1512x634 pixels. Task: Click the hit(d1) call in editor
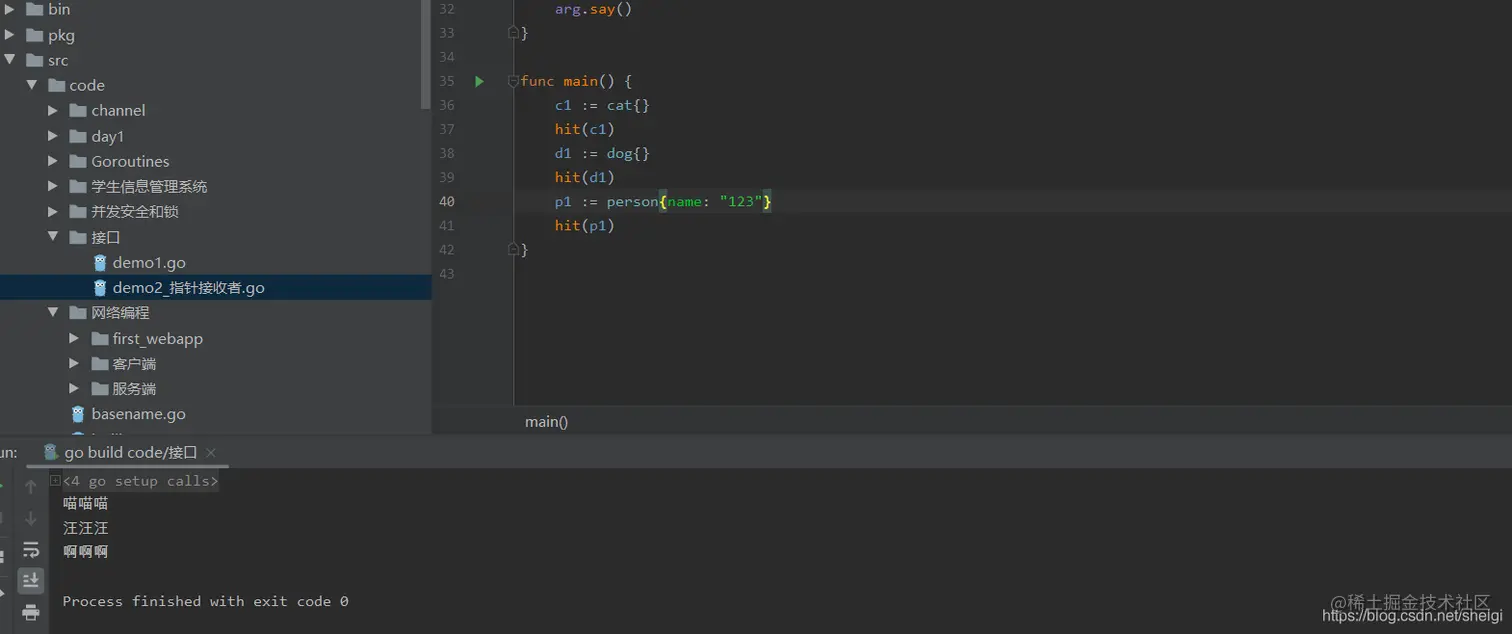click(584, 177)
